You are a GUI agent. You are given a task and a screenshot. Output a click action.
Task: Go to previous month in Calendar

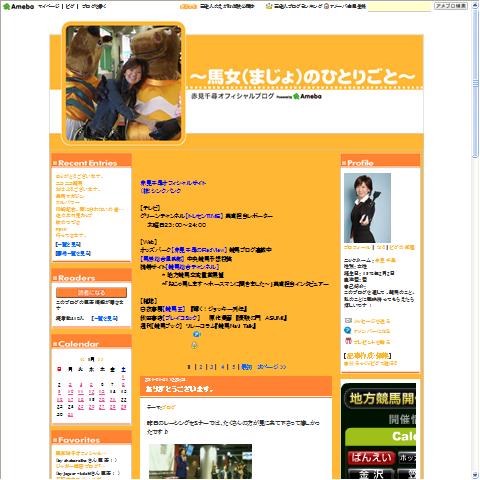[82, 359]
